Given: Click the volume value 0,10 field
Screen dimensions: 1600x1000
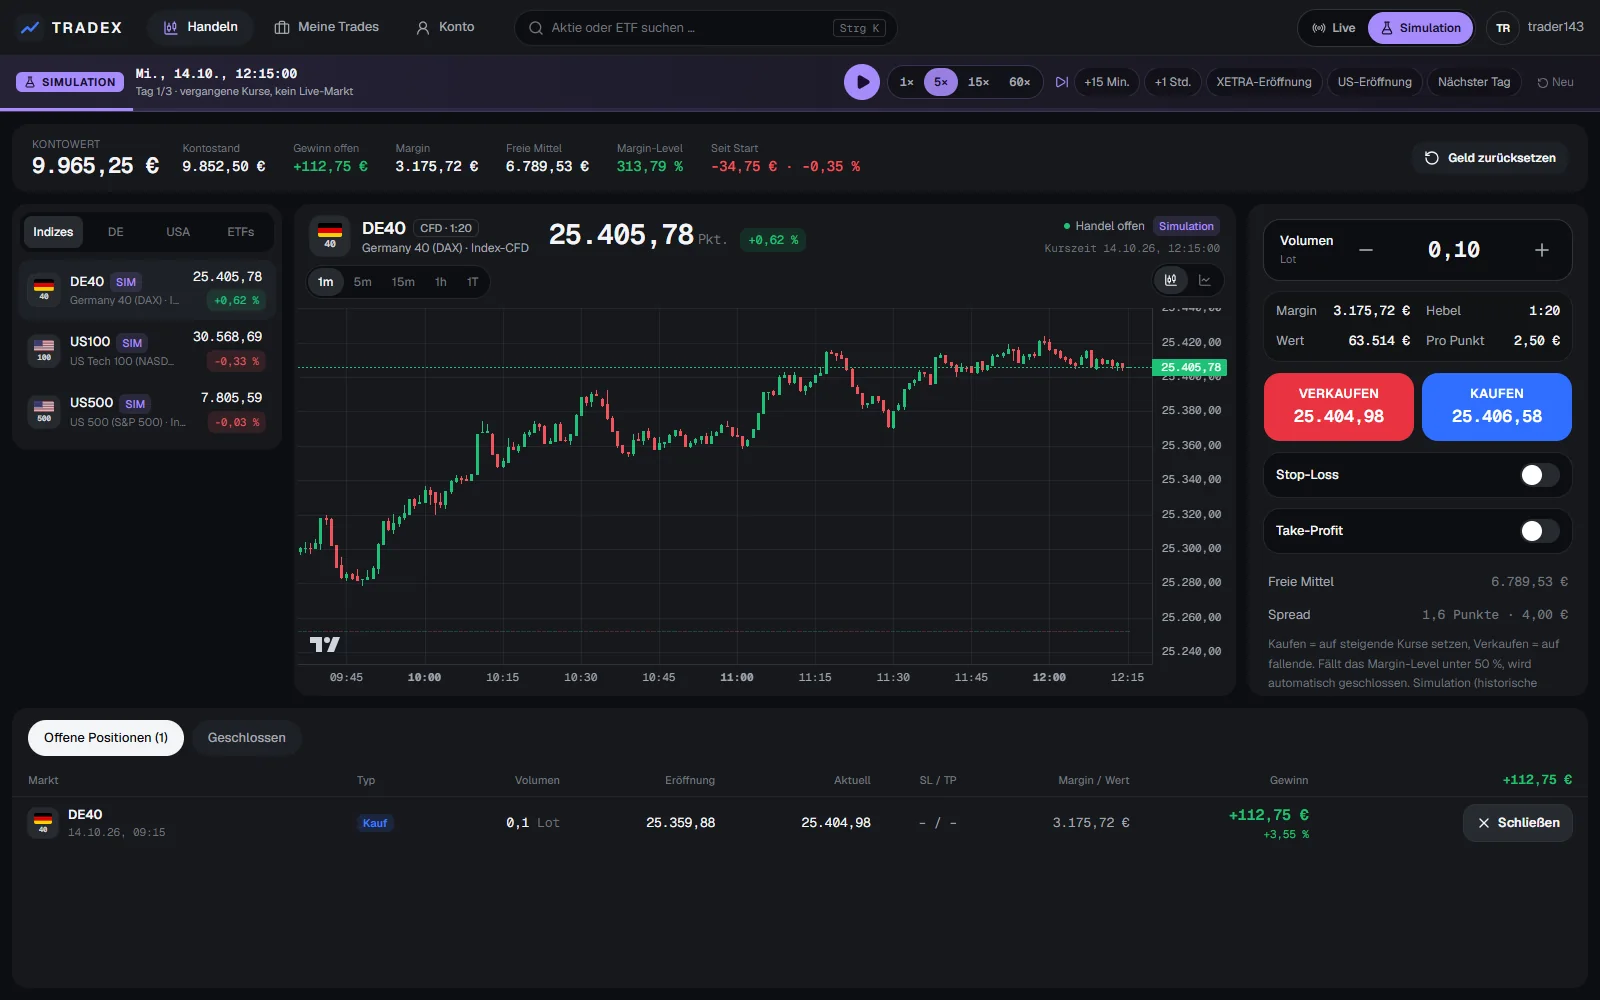Looking at the screenshot, I should (1453, 250).
